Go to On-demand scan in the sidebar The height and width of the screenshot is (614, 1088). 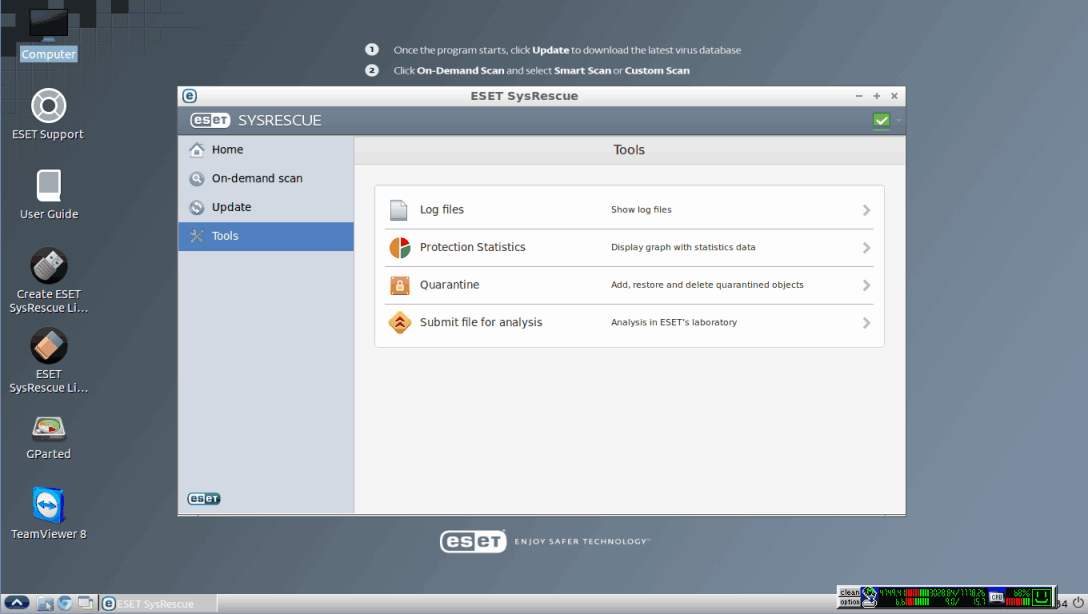pos(266,178)
